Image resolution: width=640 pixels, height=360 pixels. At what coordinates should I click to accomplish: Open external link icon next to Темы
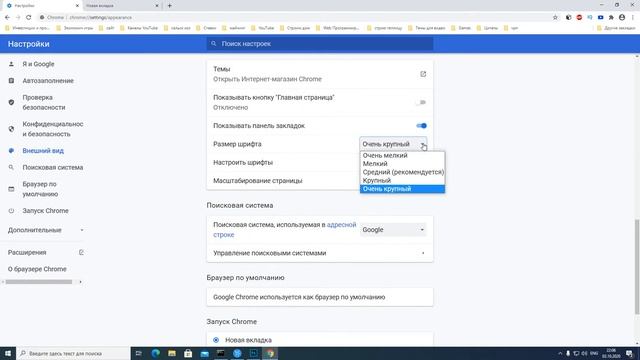click(423, 74)
